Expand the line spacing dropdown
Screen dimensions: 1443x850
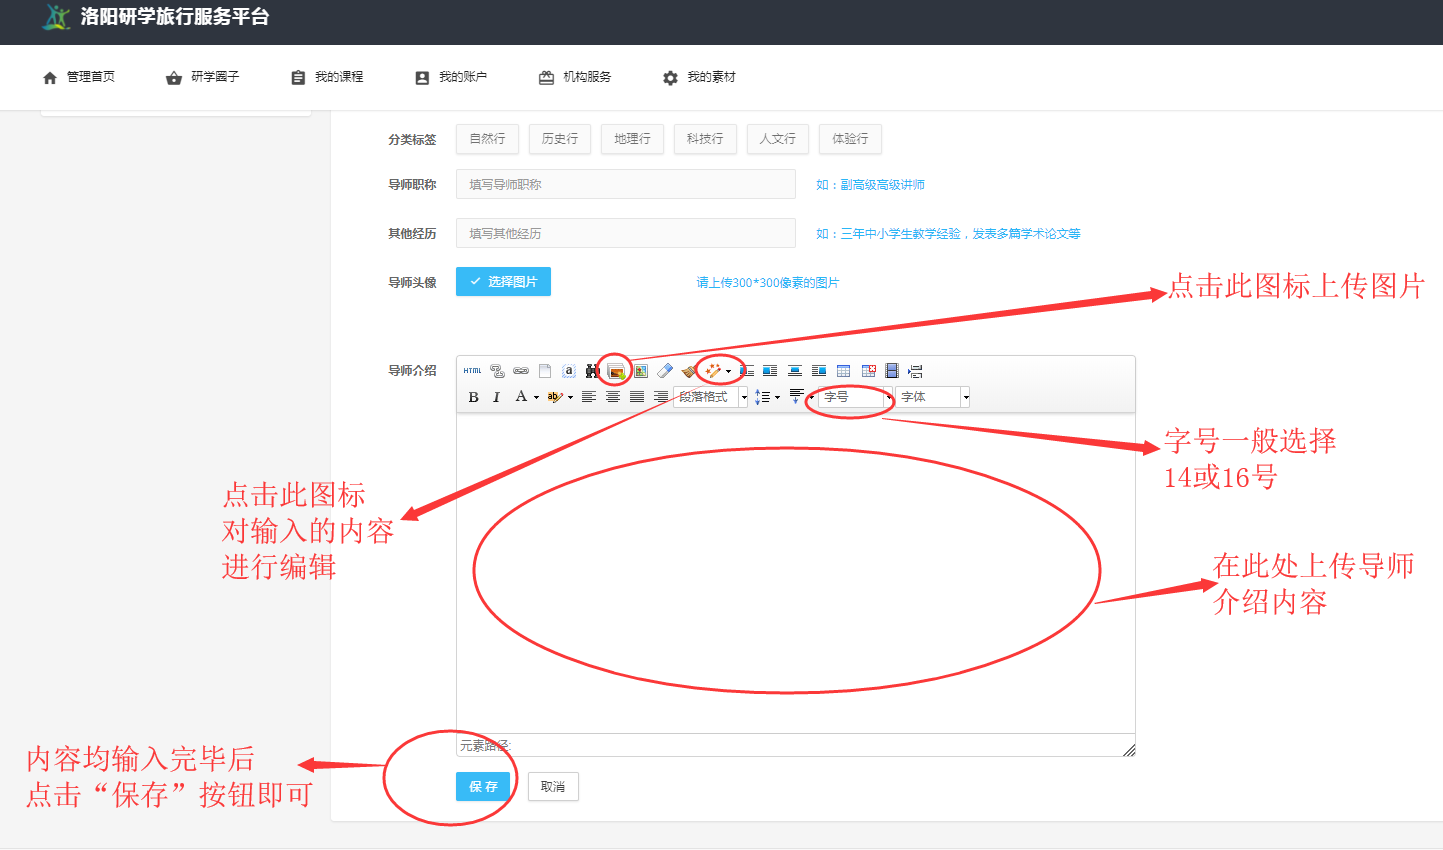(777, 398)
